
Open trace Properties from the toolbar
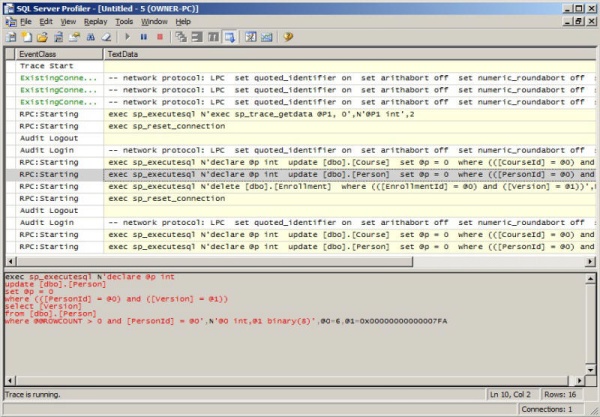click(x=74, y=37)
